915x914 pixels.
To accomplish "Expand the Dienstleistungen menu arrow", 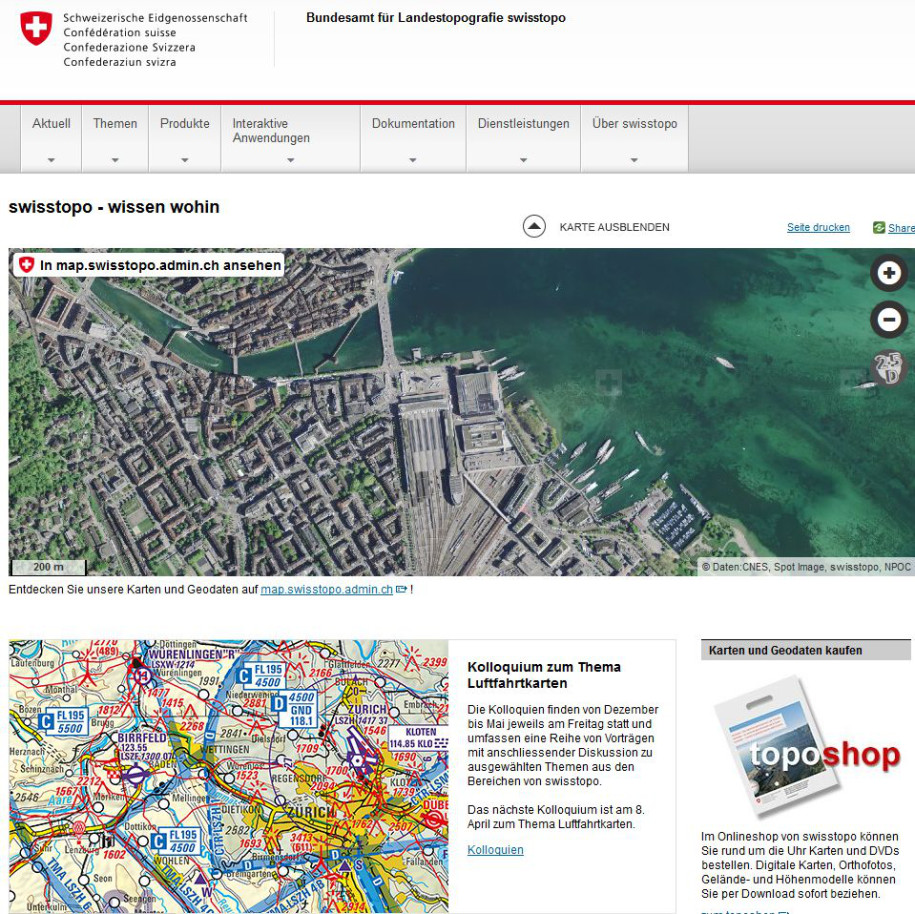I will [523, 160].
